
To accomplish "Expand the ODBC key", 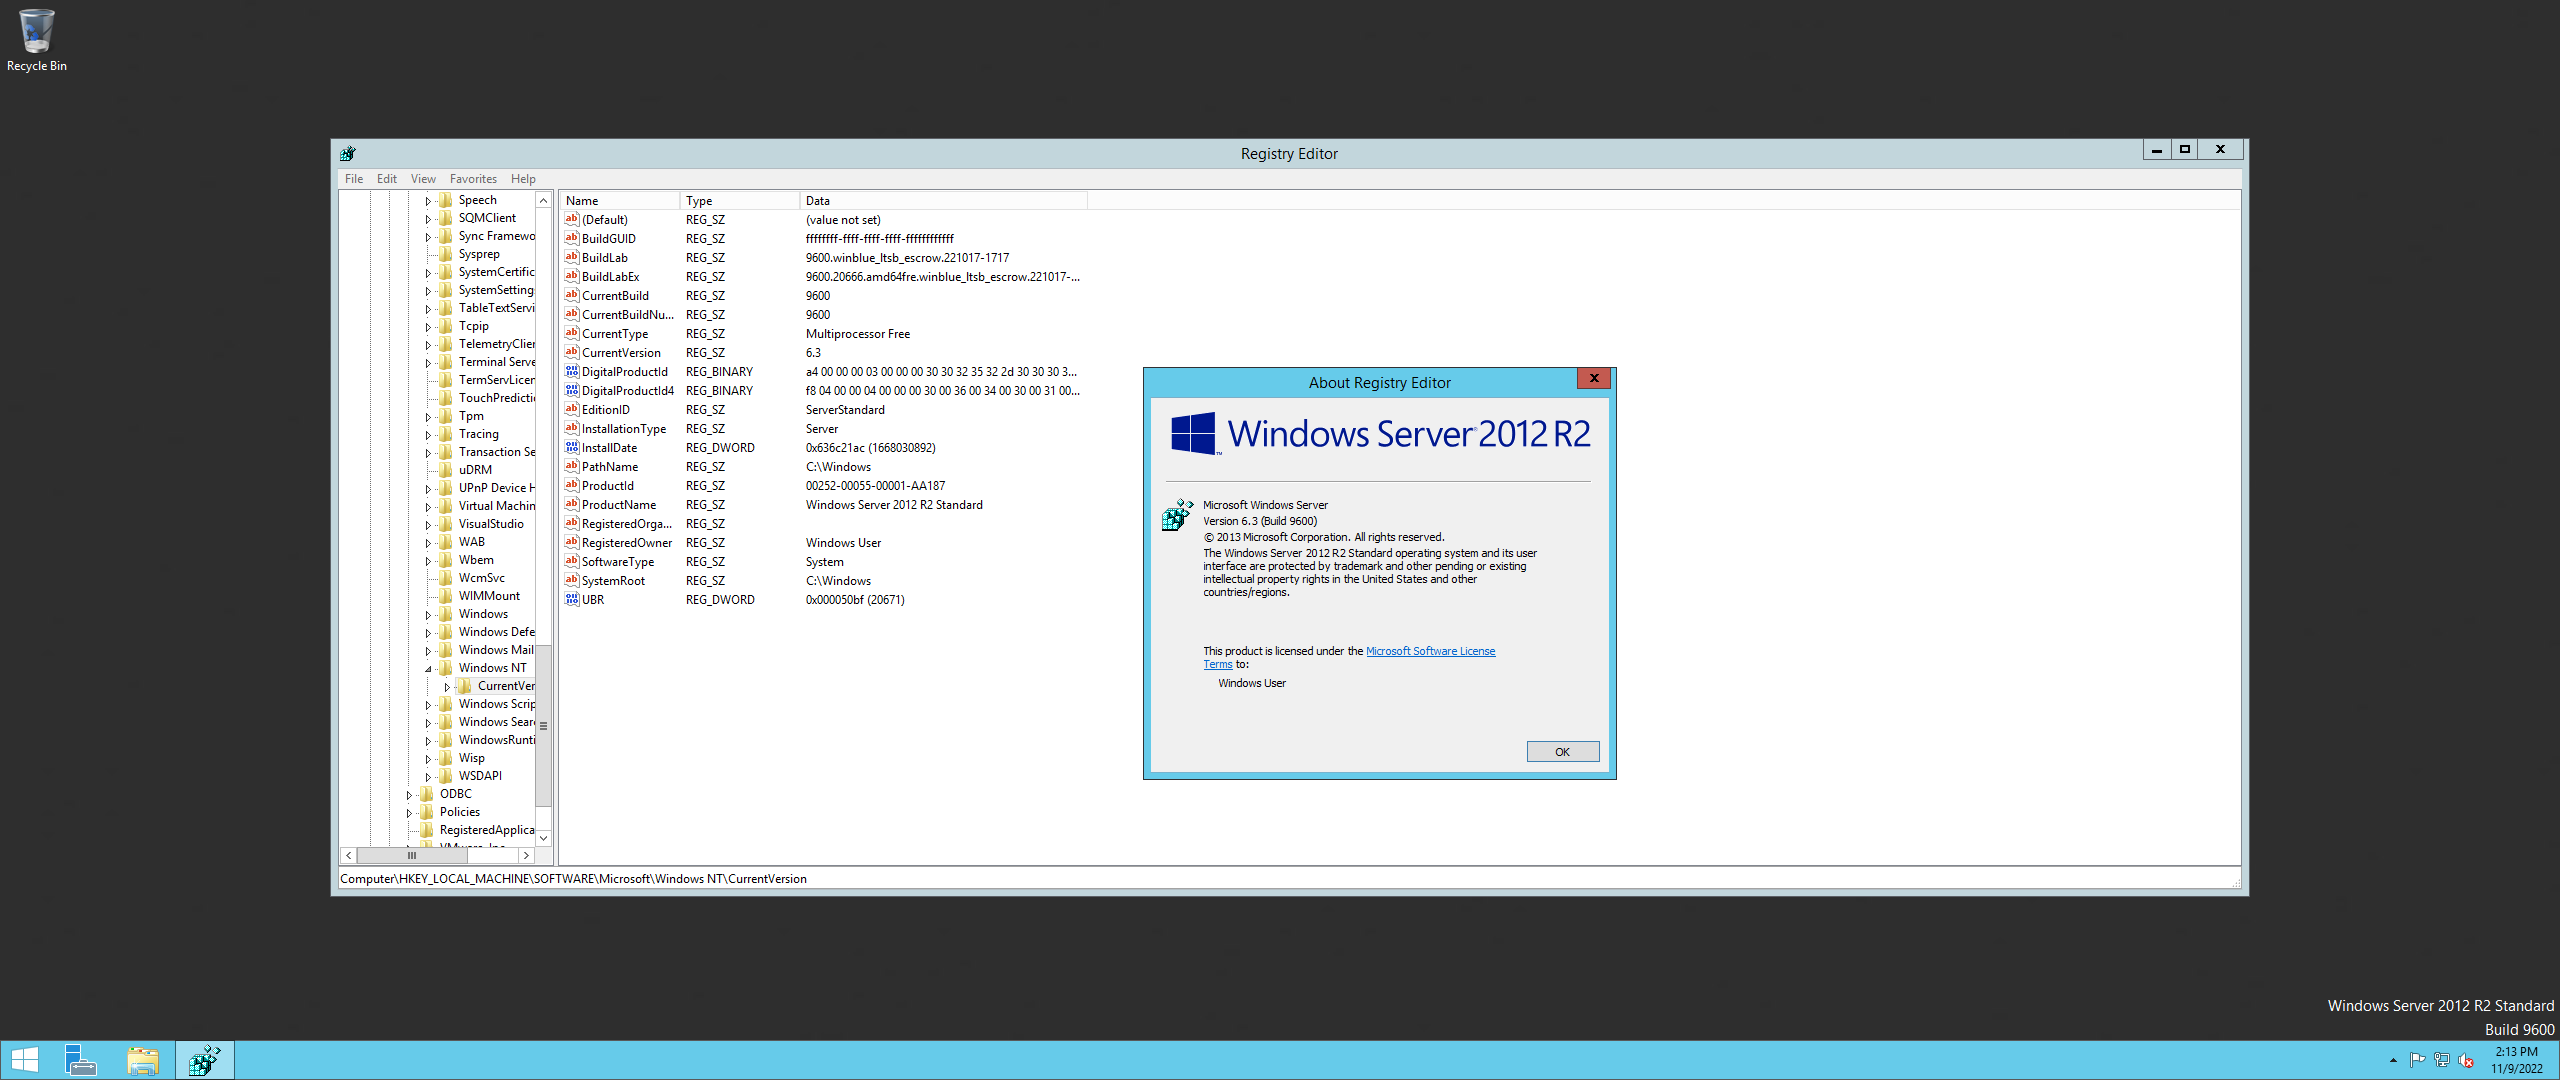I will click(409, 794).
